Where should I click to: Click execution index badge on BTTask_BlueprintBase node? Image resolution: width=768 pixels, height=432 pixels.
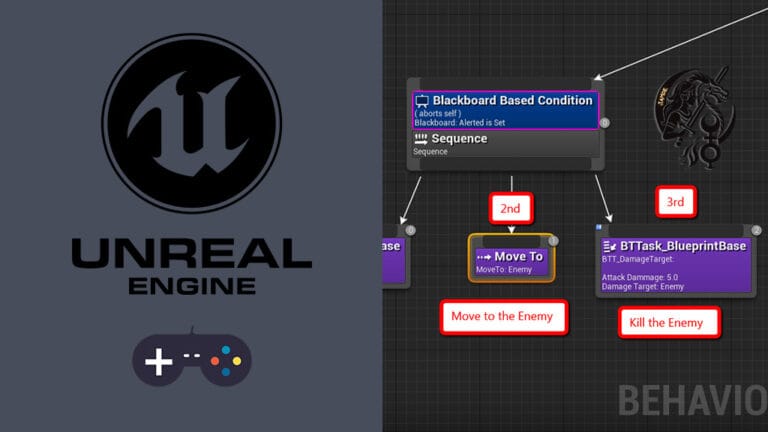click(756, 230)
